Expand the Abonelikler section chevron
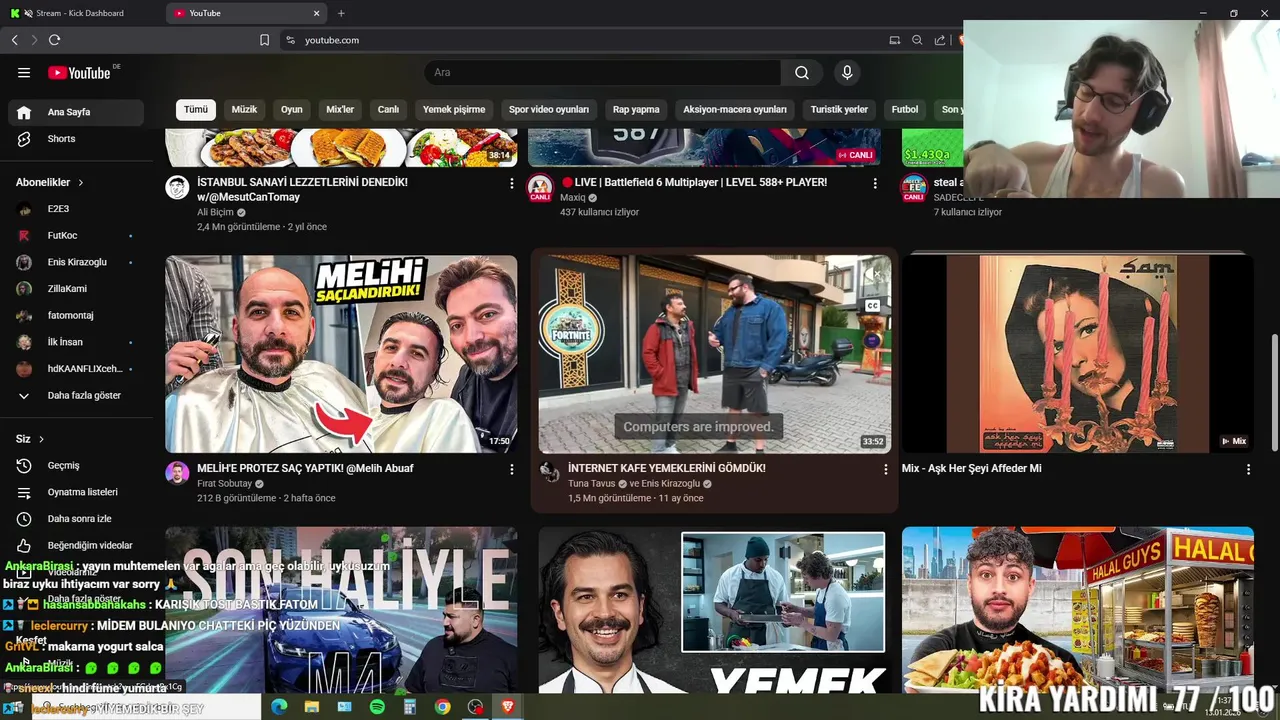 [81, 183]
